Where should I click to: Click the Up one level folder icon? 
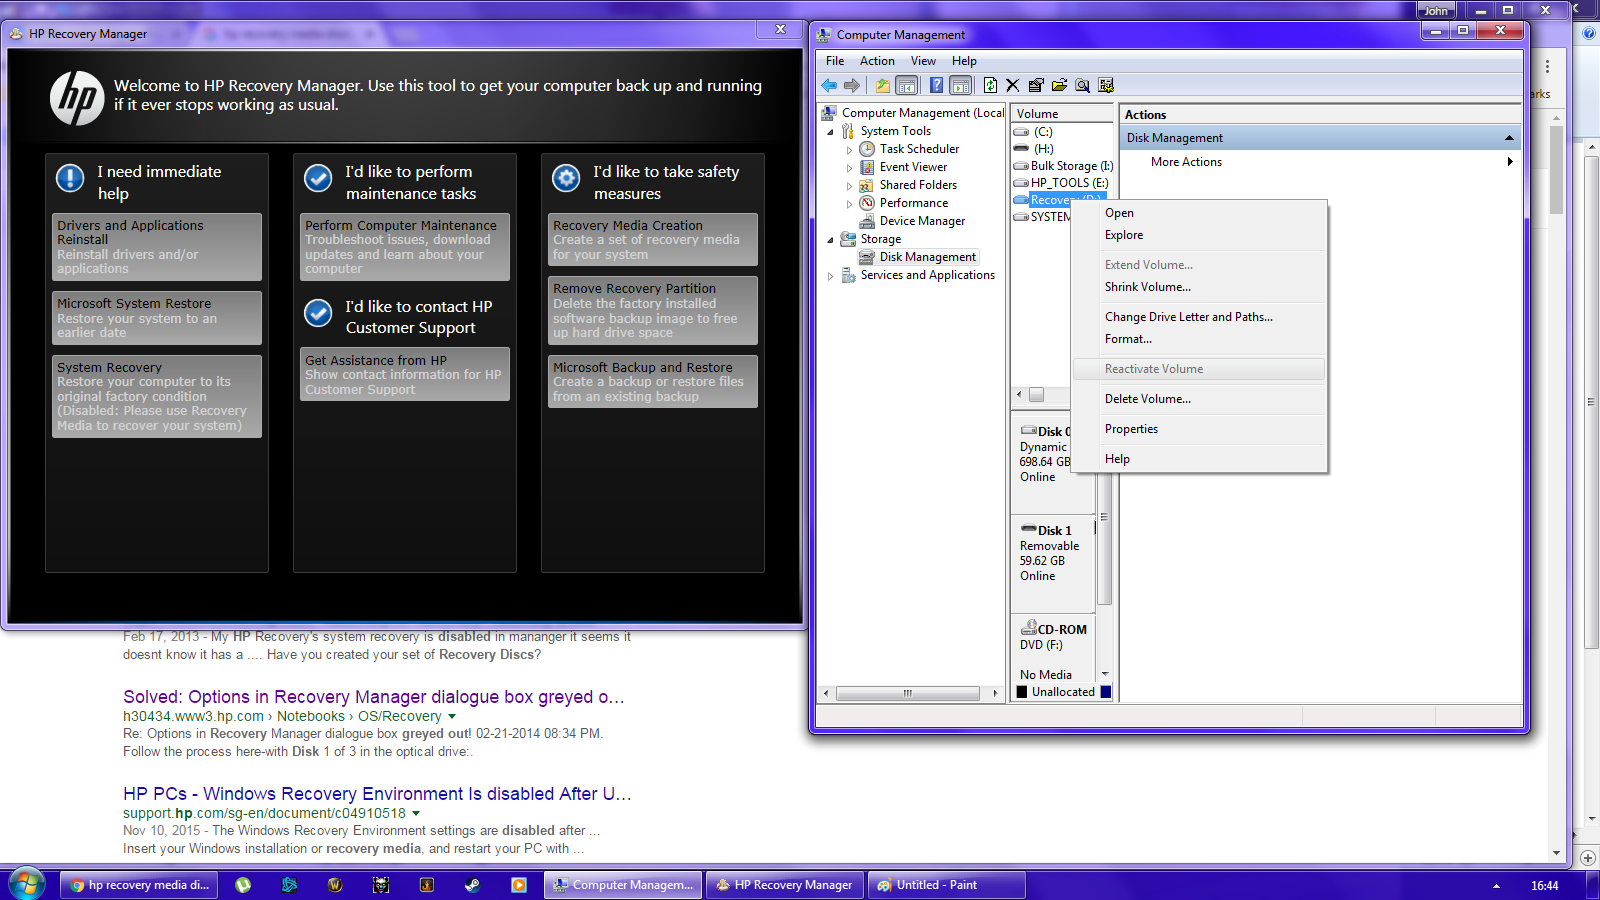pos(882,86)
